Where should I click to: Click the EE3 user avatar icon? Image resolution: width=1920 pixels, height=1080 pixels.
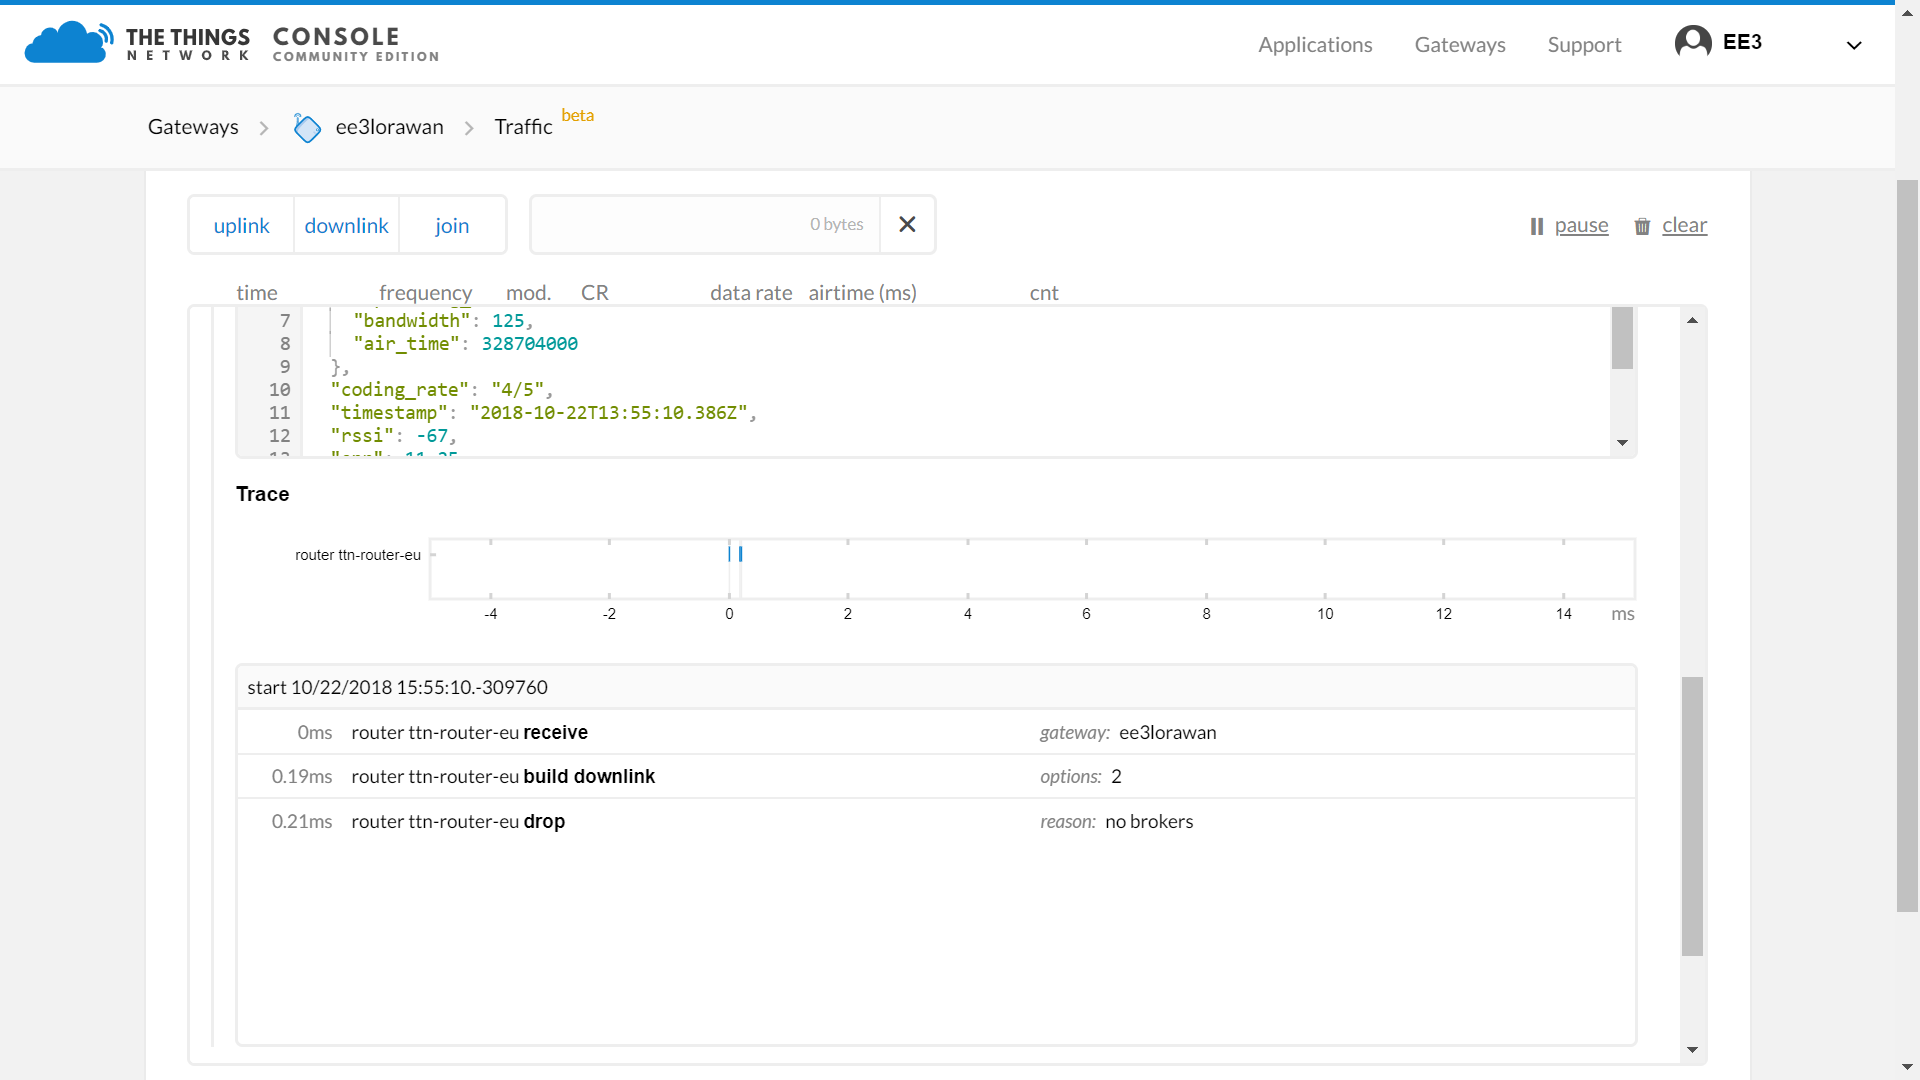tap(1692, 43)
